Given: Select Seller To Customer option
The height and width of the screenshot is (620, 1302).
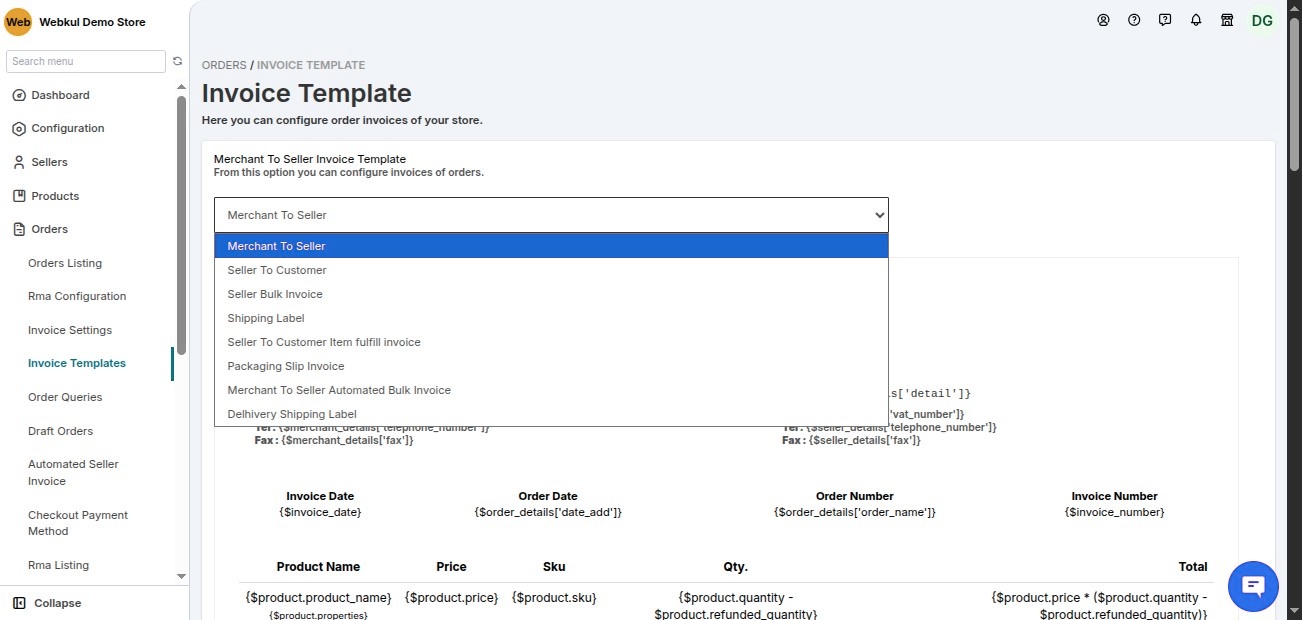Looking at the screenshot, I should point(551,270).
